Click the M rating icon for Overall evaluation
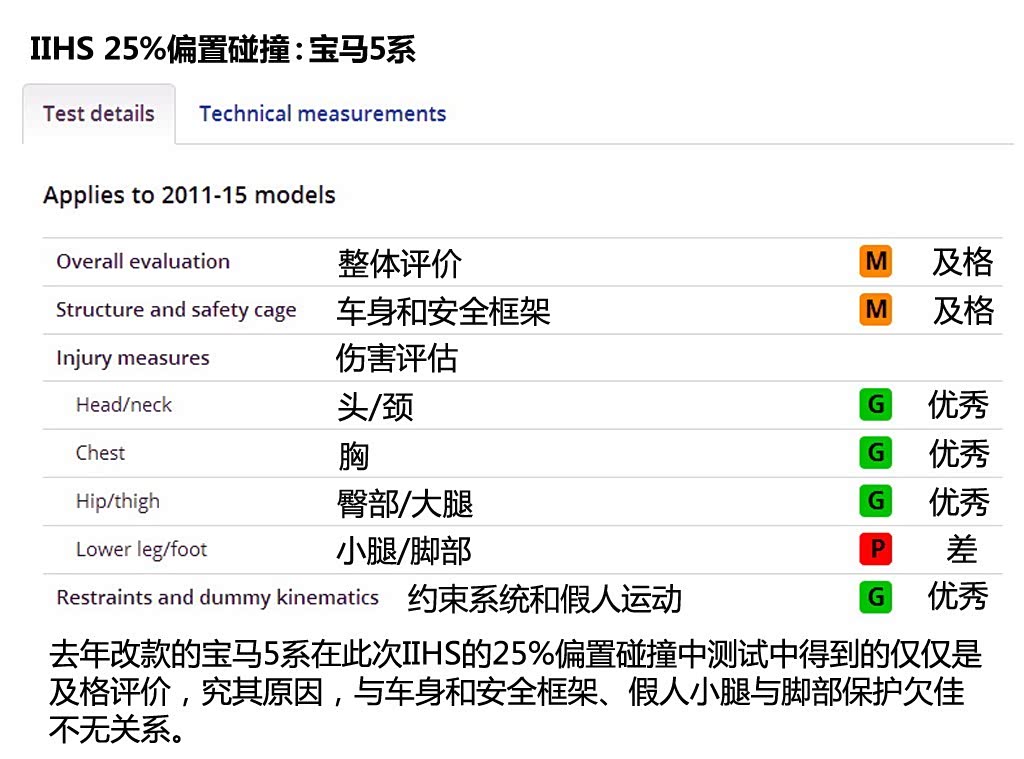Image resolution: width=1024 pixels, height=759 pixels. 876,261
